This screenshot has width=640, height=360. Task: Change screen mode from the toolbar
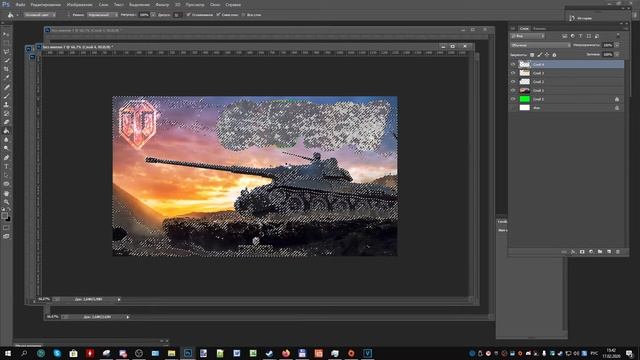coord(6,236)
